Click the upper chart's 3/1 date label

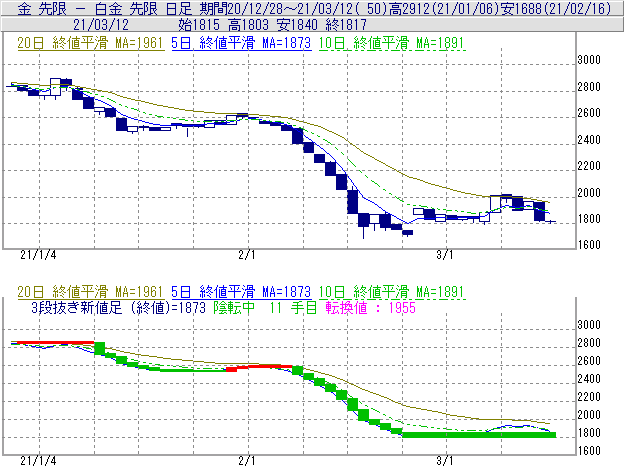point(445,255)
